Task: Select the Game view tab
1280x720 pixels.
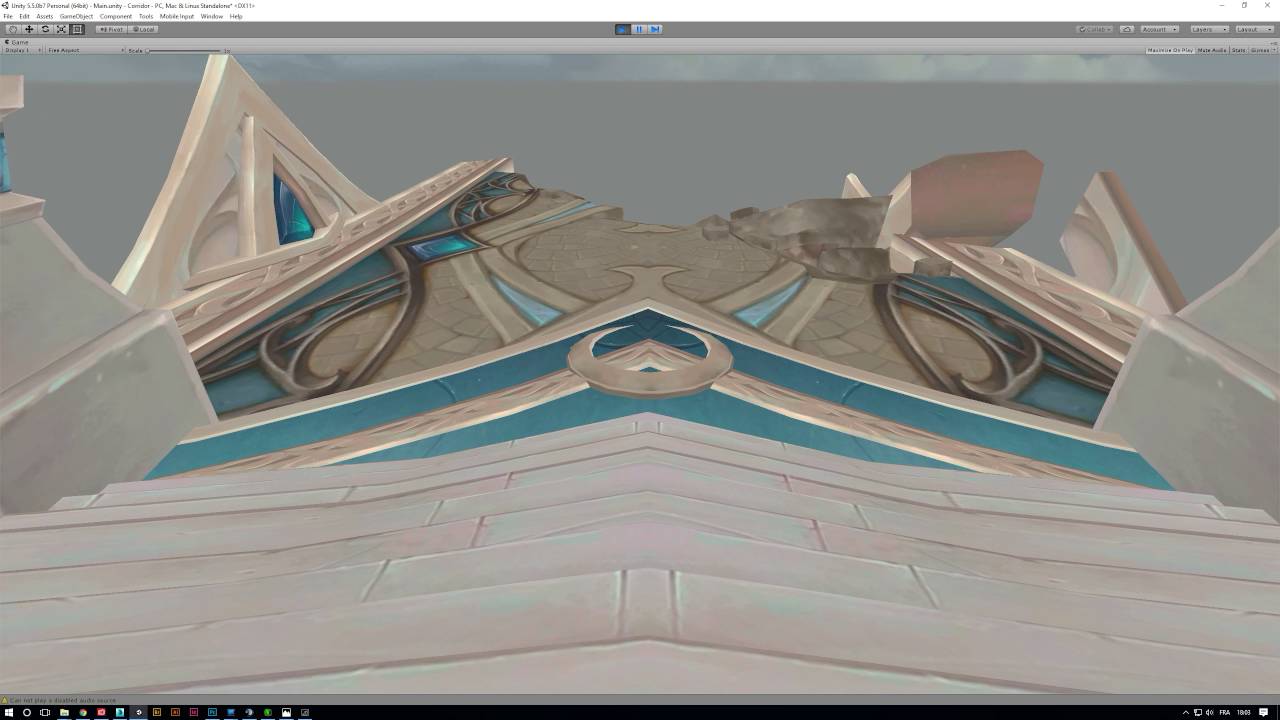Action: (18, 42)
